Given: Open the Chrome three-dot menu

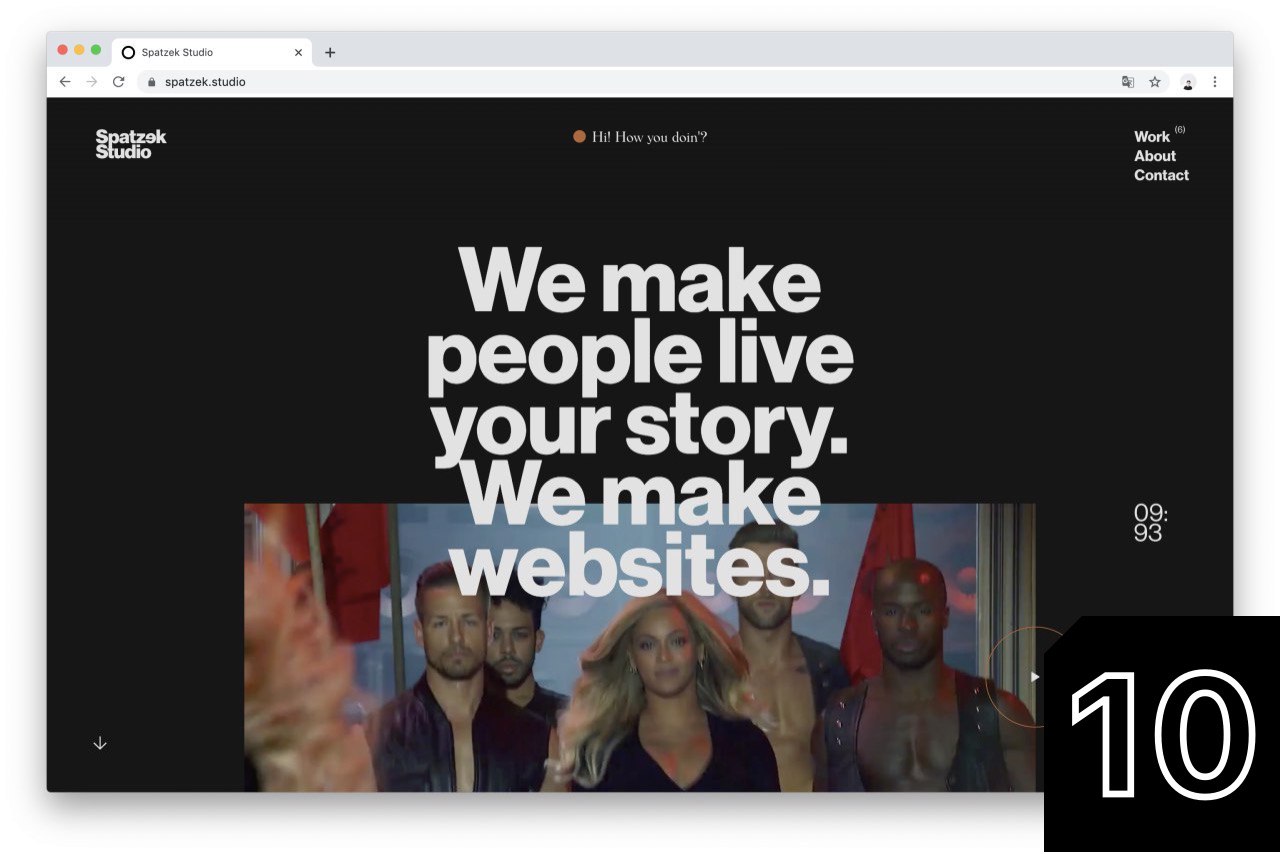Looking at the screenshot, I should pos(1215,82).
